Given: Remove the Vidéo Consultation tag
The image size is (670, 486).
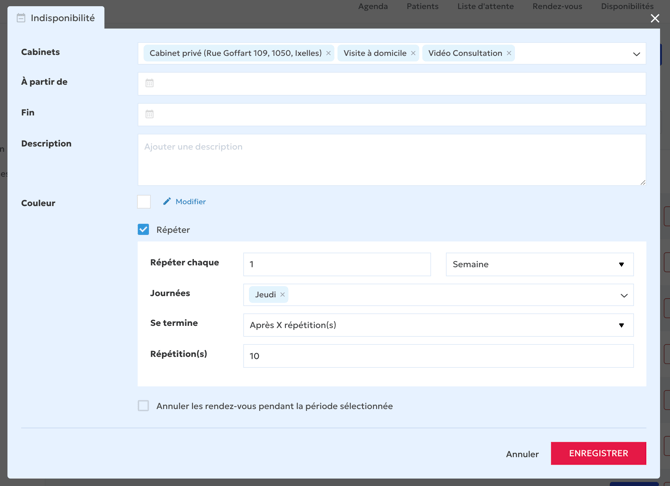Looking at the screenshot, I should tap(509, 54).
